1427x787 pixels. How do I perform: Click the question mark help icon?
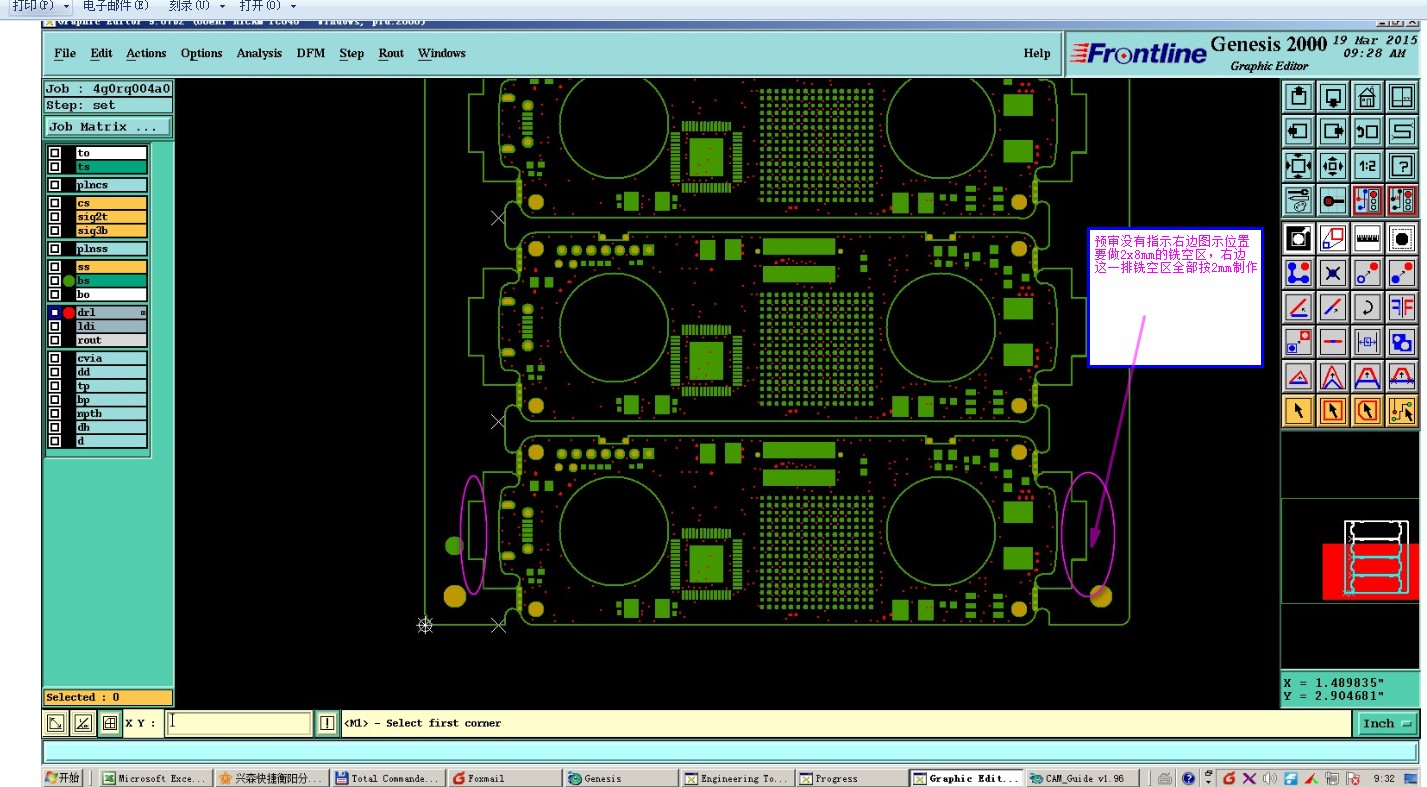(1402, 166)
